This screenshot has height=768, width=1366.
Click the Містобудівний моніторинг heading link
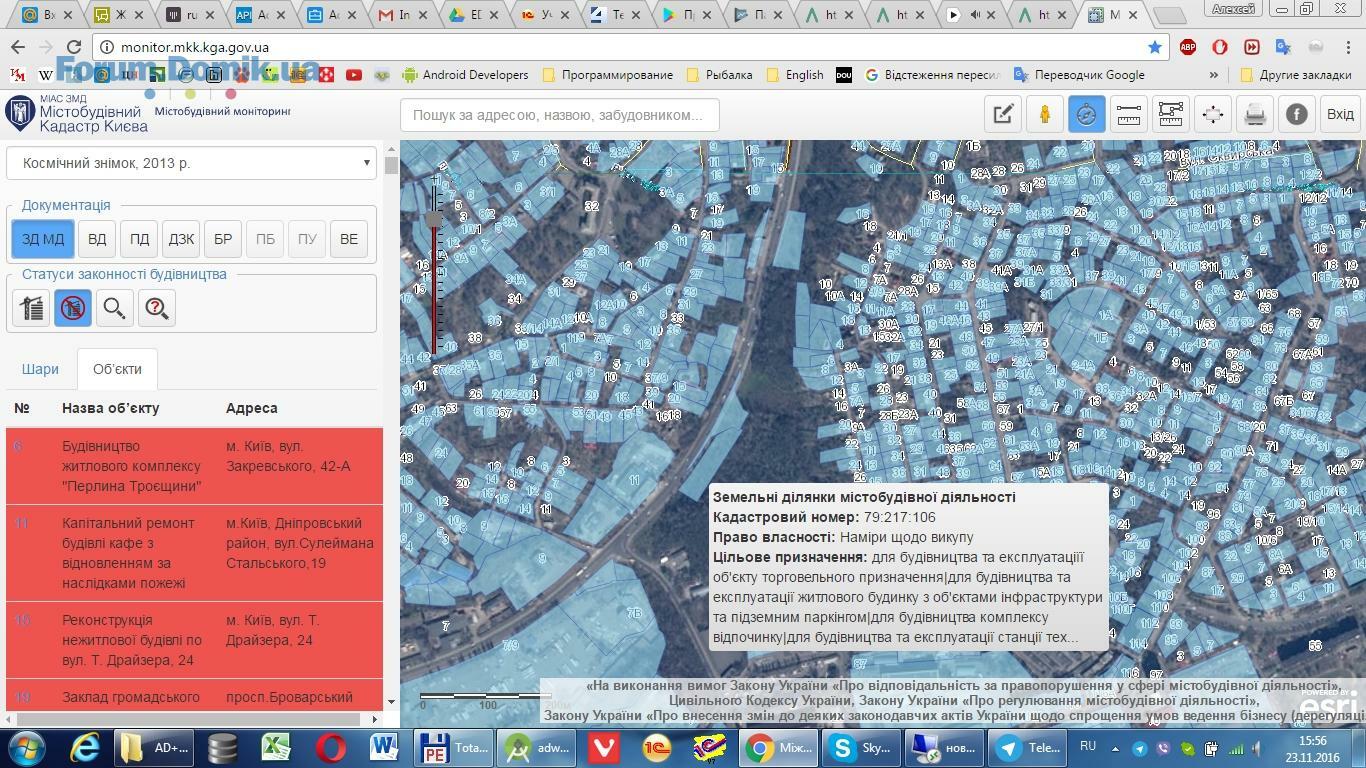point(222,111)
